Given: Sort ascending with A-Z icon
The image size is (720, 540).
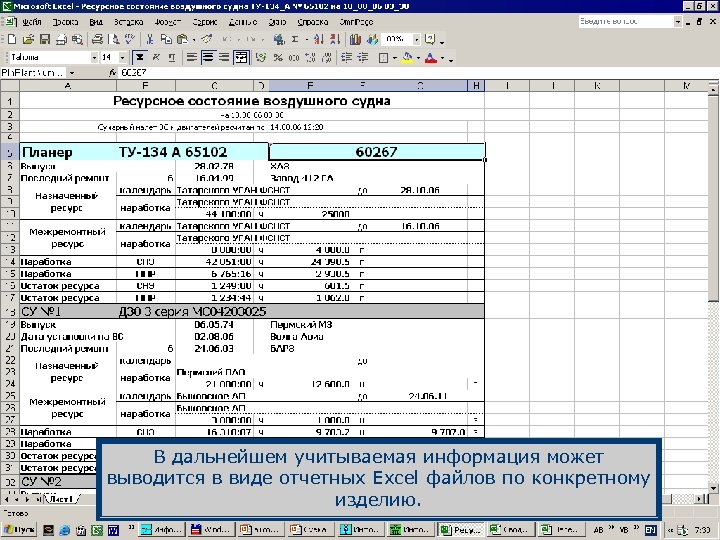Looking at the screenshot, I should tap(319, 40).
